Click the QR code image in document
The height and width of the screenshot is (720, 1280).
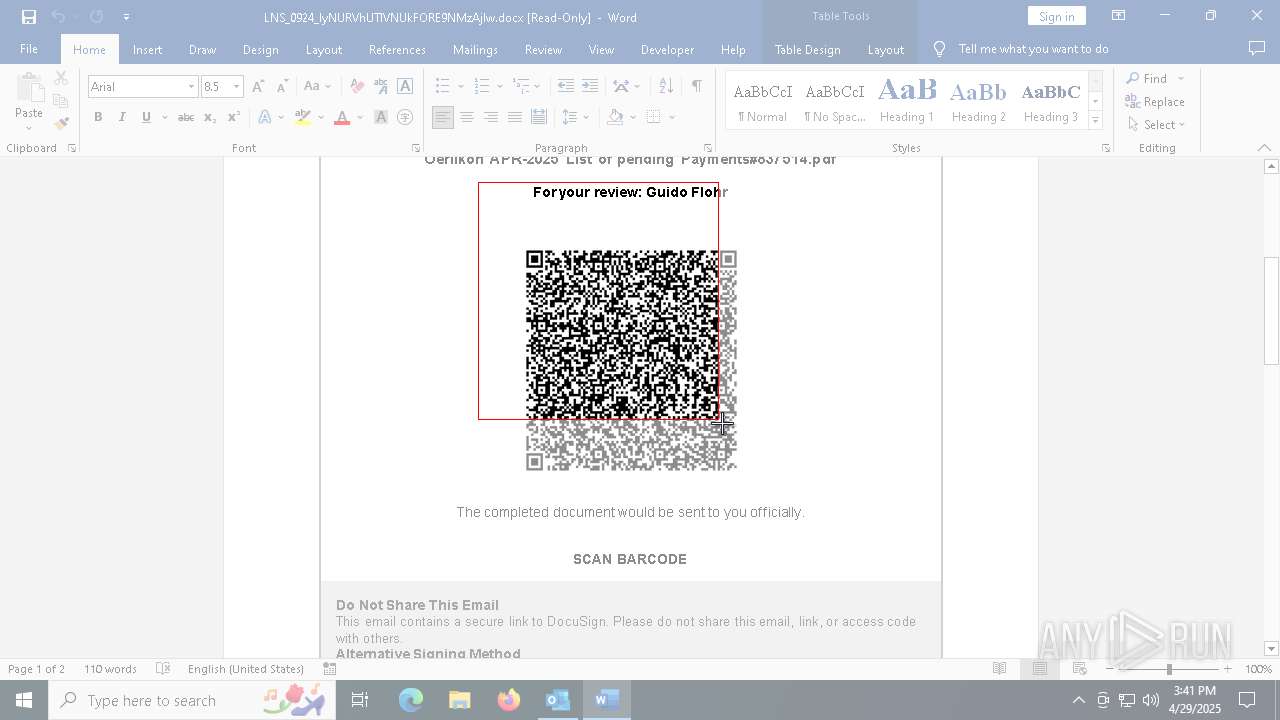[631, 360]
